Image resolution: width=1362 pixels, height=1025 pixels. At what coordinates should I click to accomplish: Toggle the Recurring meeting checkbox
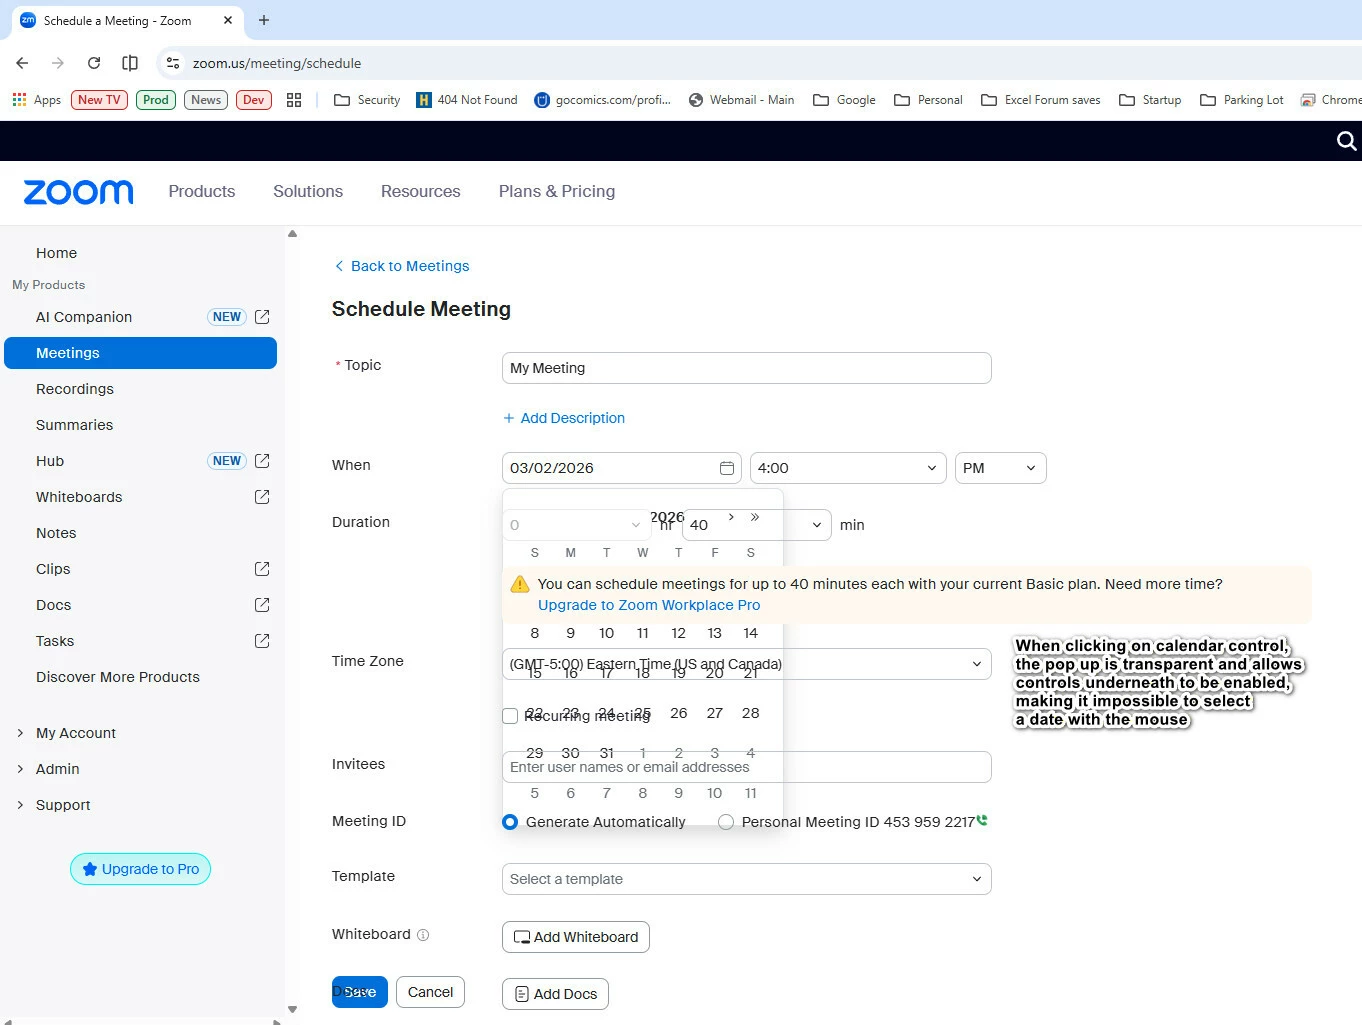[510, 716]
